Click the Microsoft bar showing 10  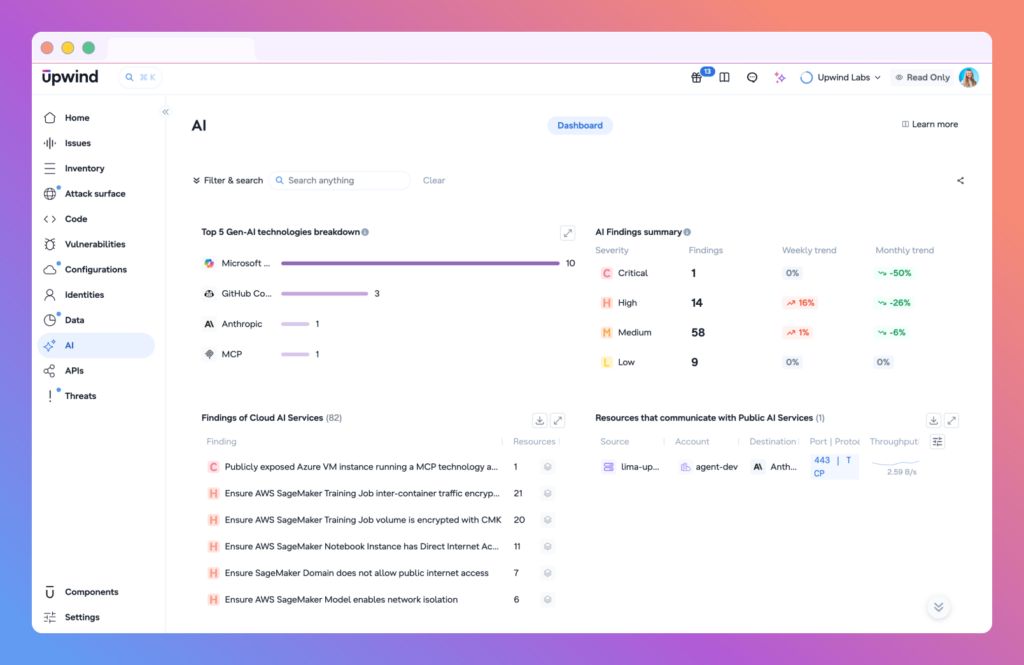click(x=420, y=263)
